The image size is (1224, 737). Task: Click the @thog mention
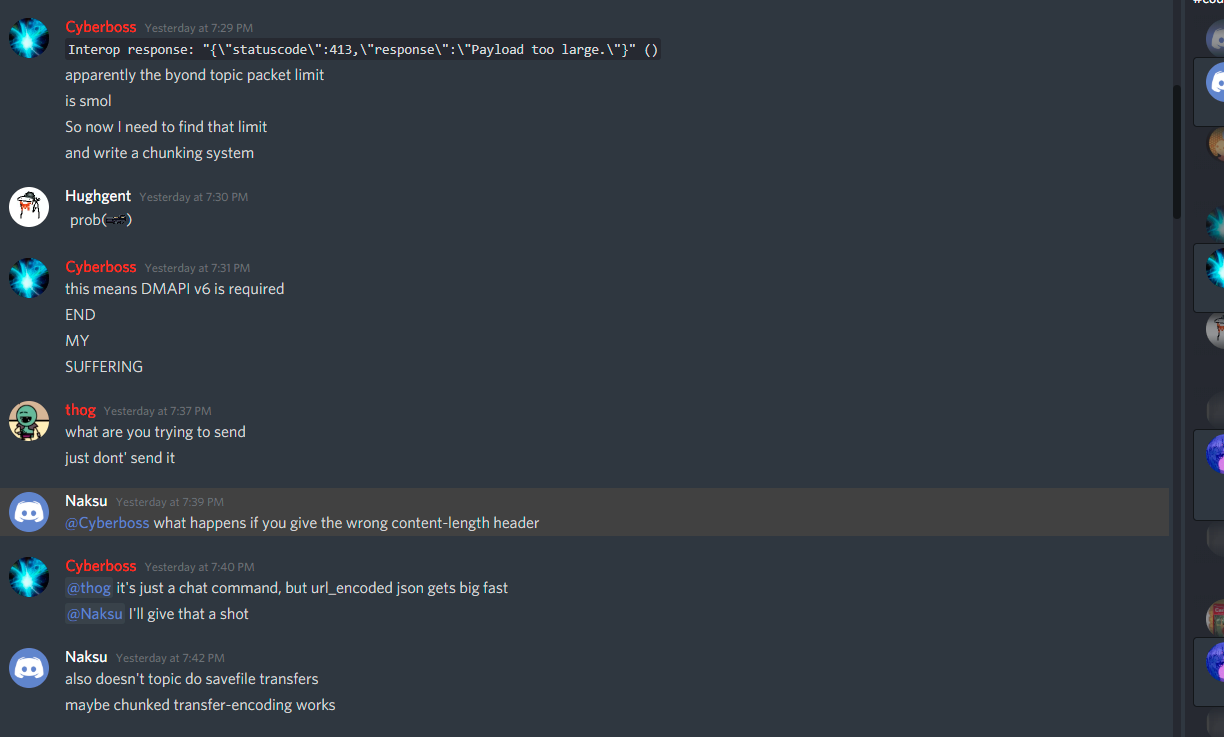88,587
